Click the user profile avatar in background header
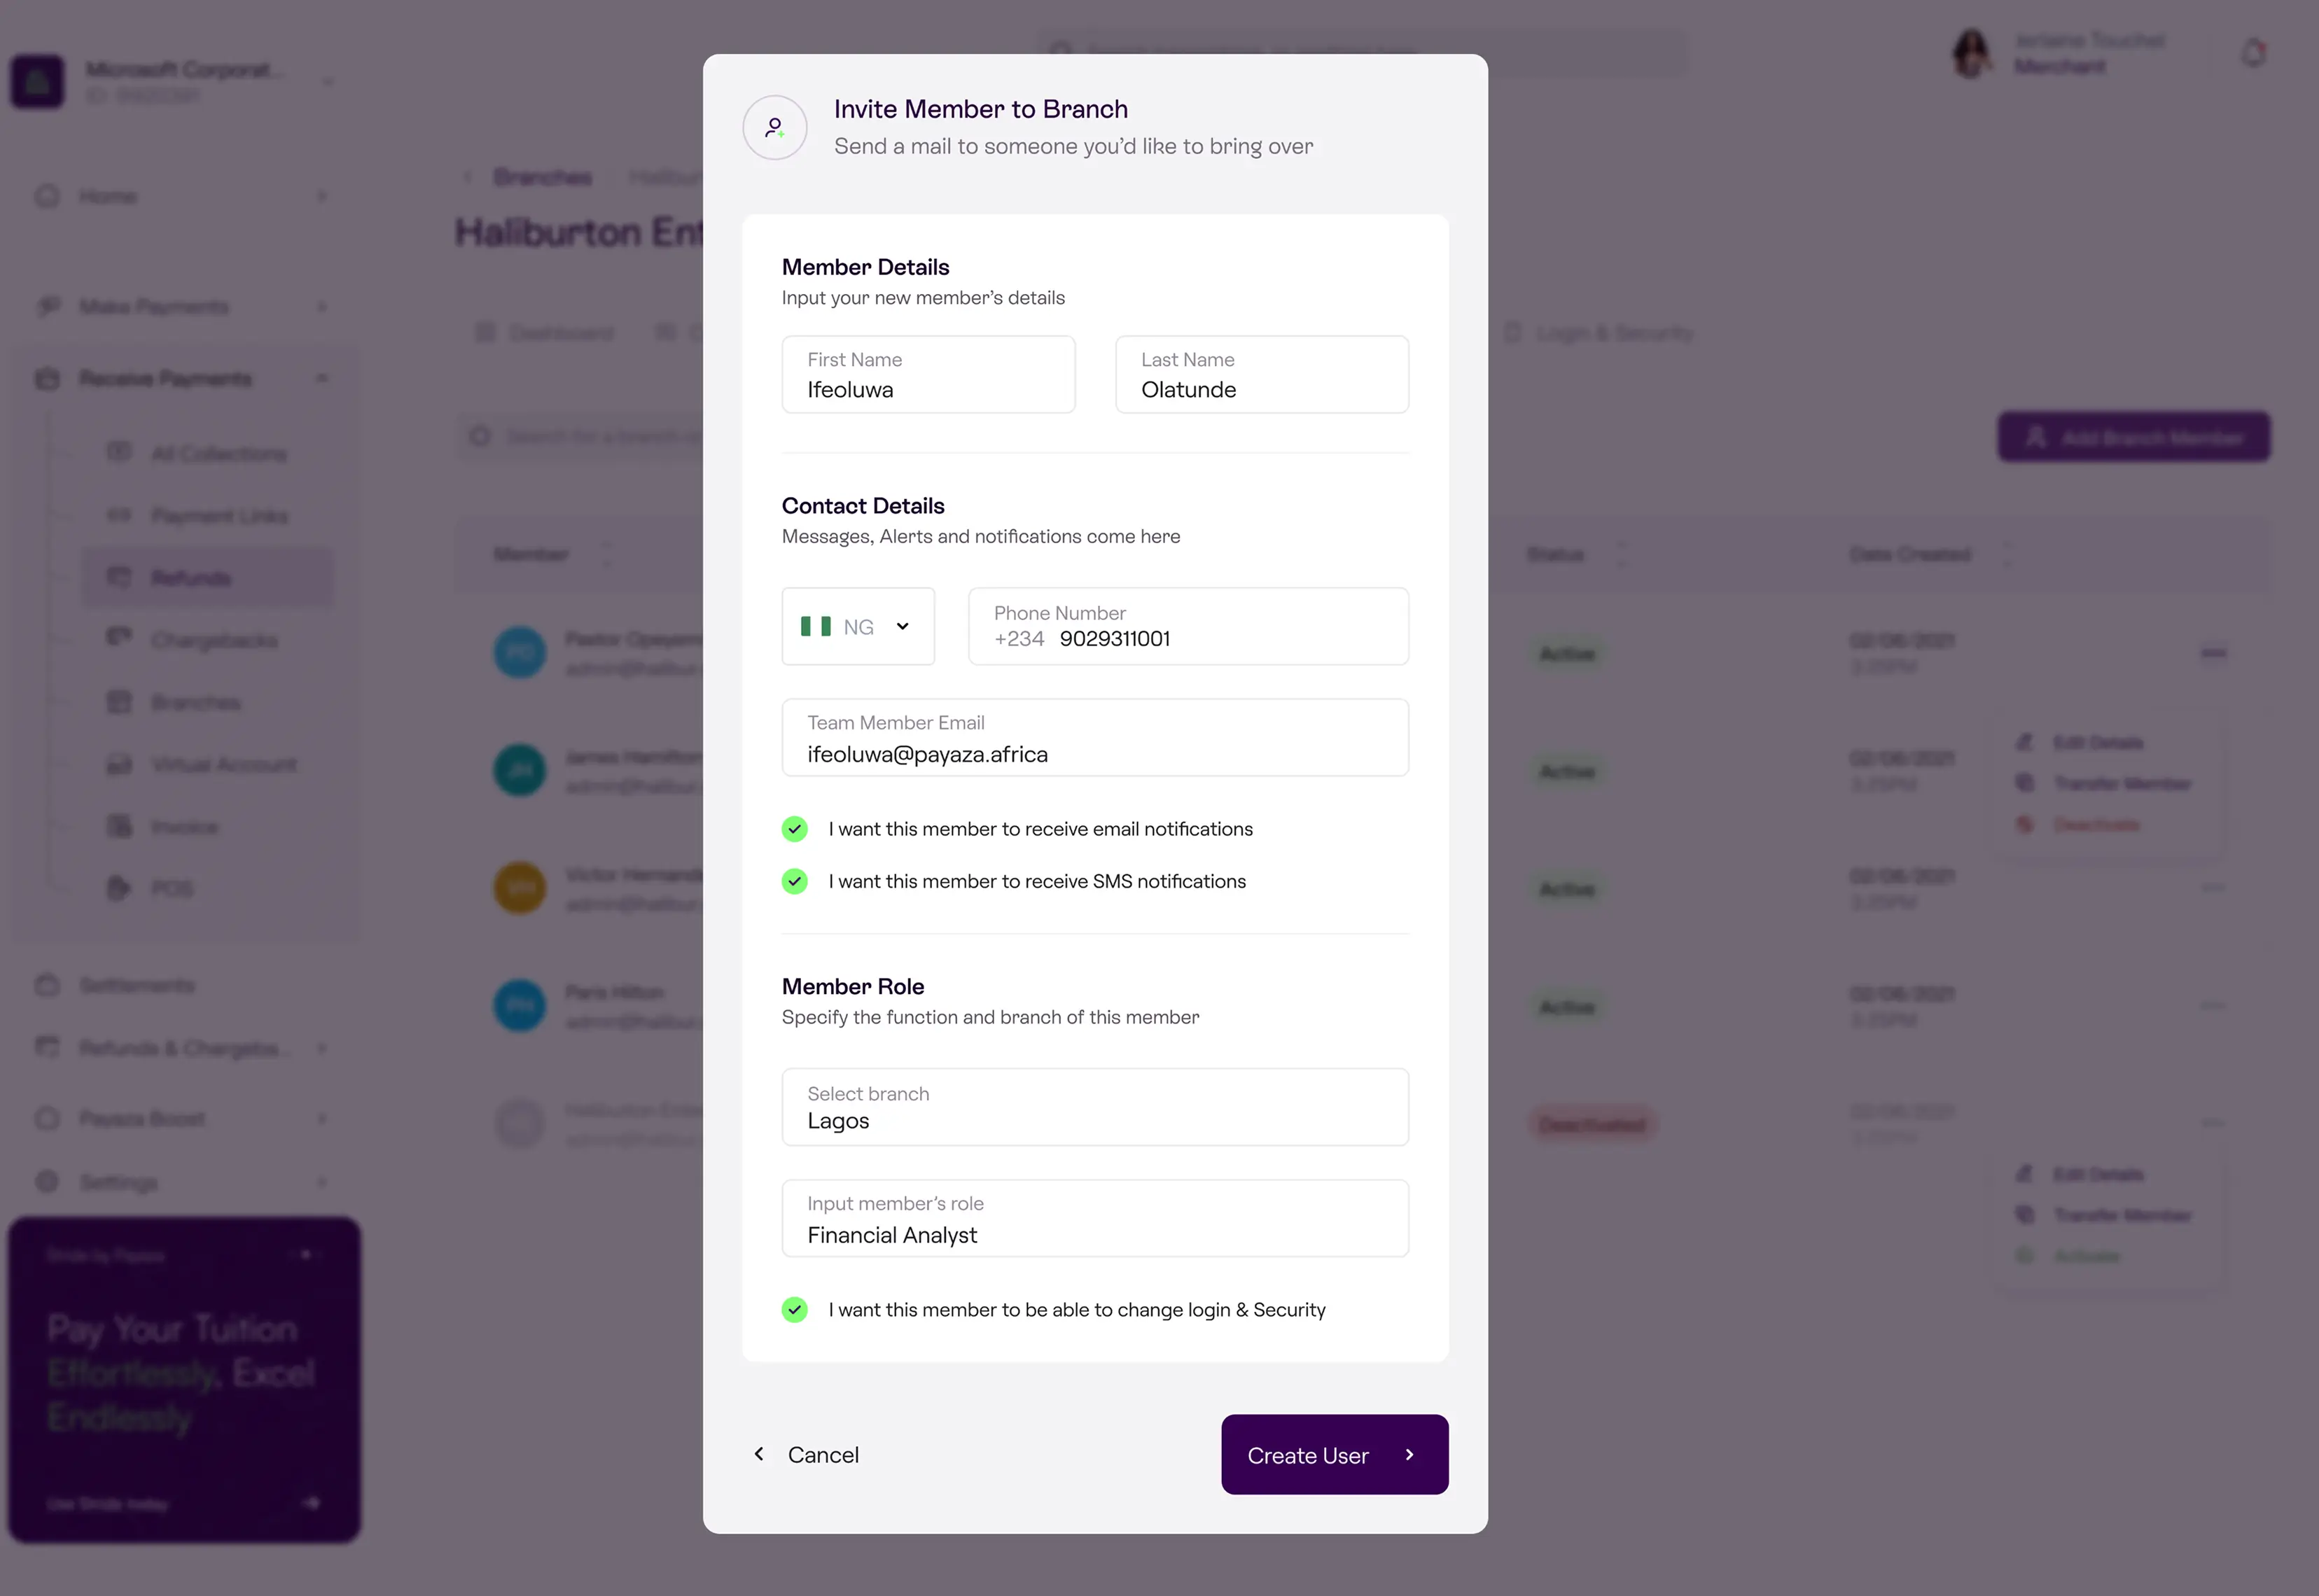Viewport: 2319px width, 1596px height. pos(1971,53)
